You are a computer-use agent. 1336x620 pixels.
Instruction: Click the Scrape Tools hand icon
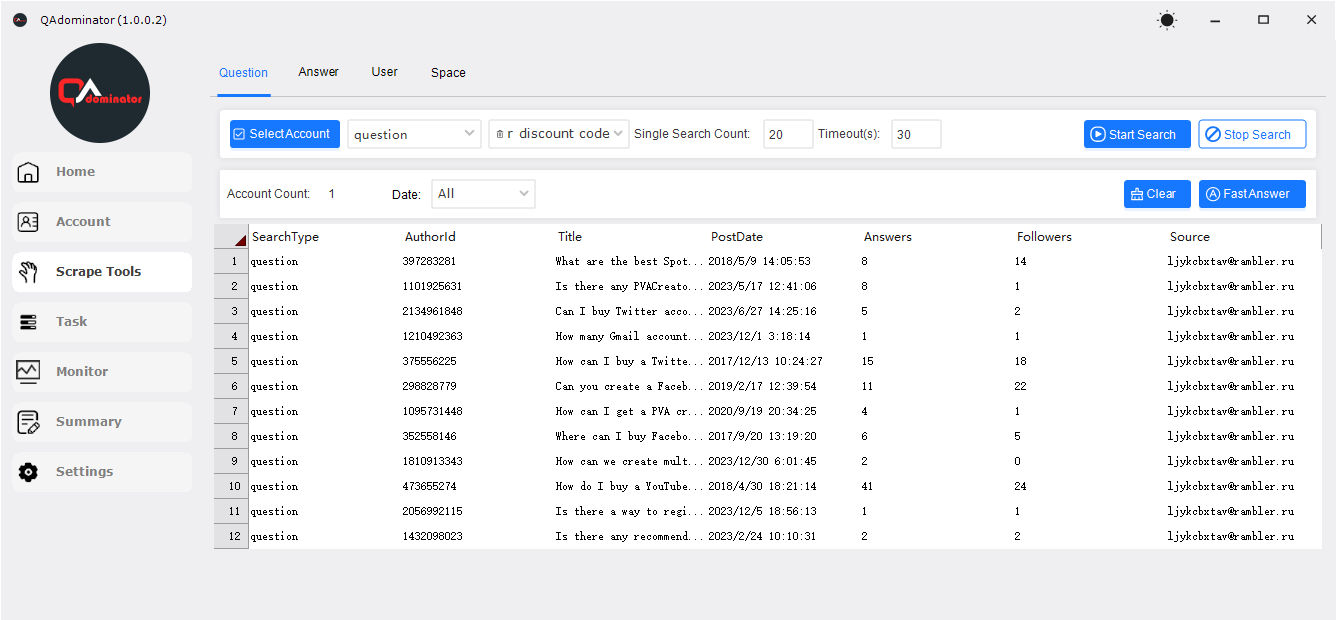point(29,272)
